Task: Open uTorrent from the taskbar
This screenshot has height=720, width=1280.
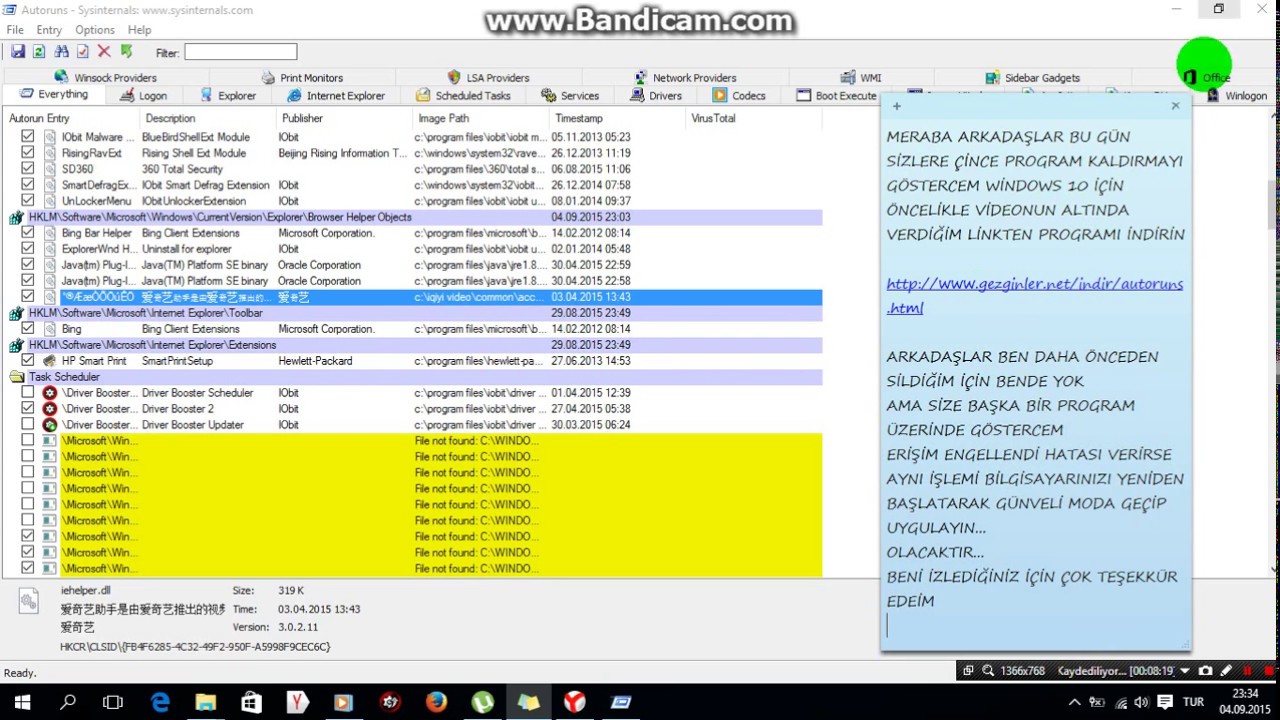Action: 482,702
